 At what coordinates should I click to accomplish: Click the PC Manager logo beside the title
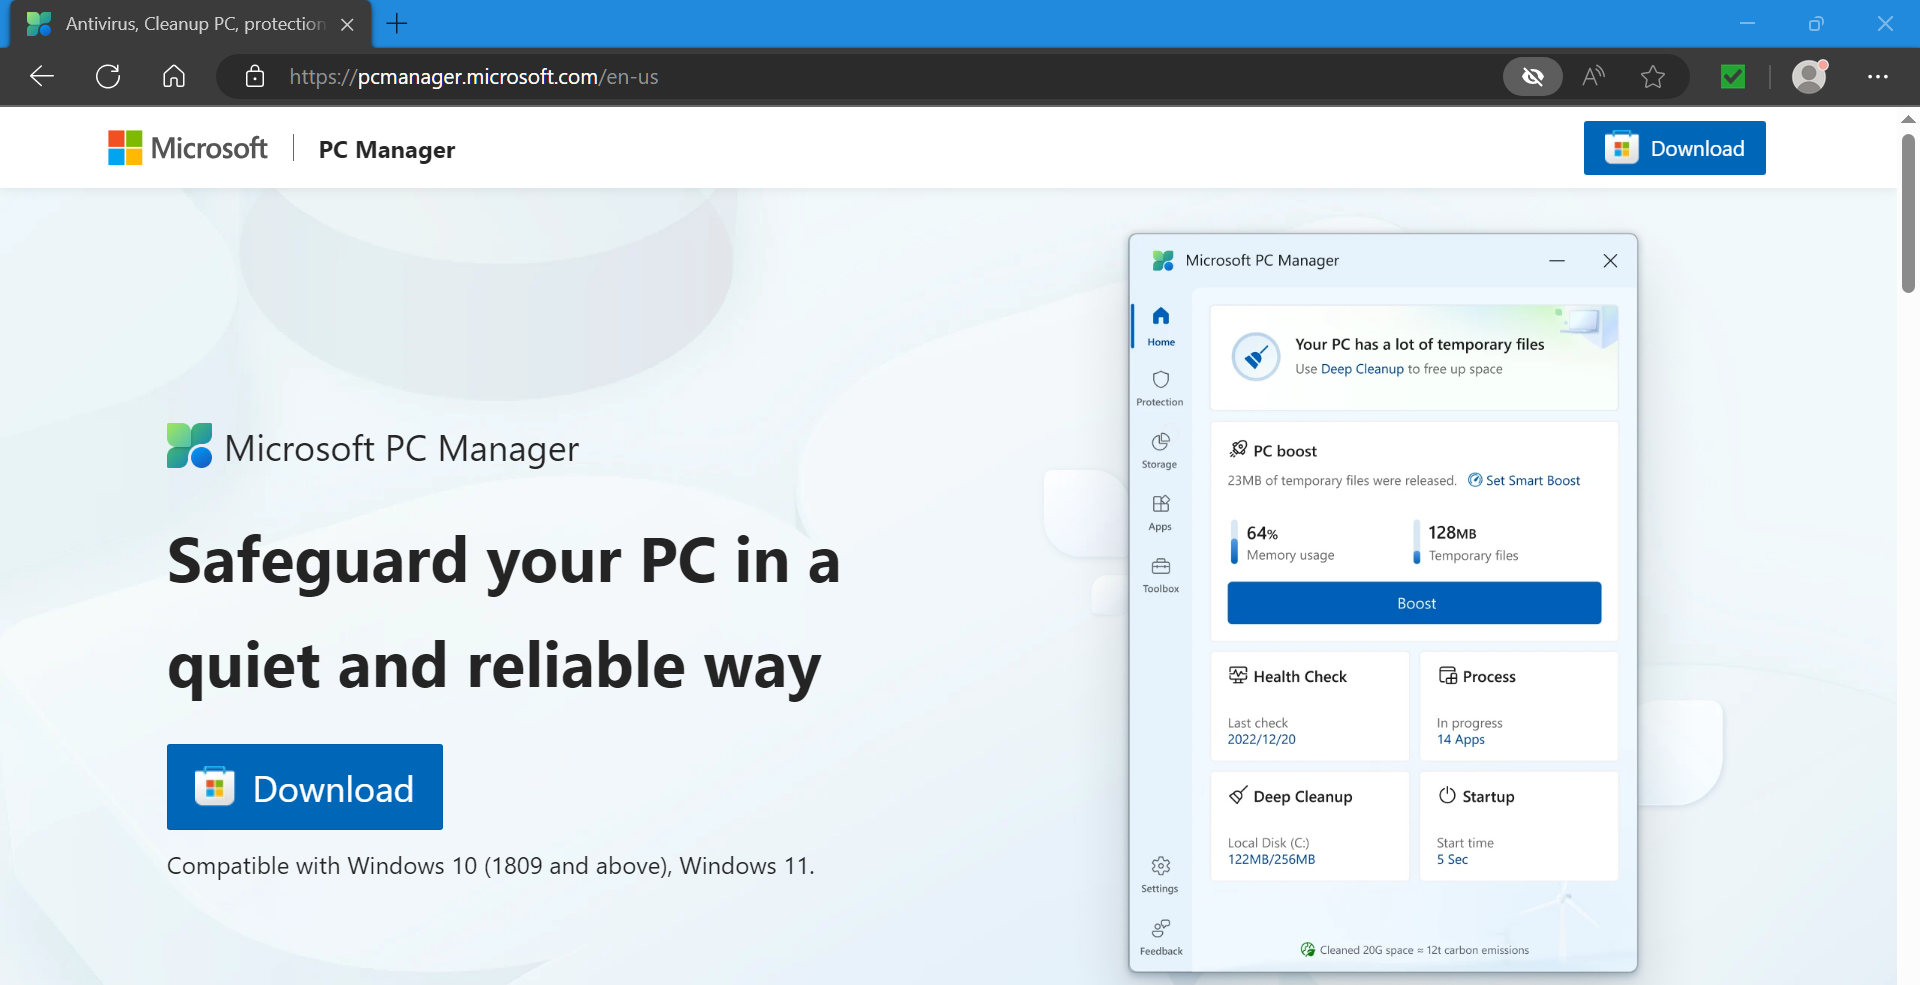click(189, 446)
